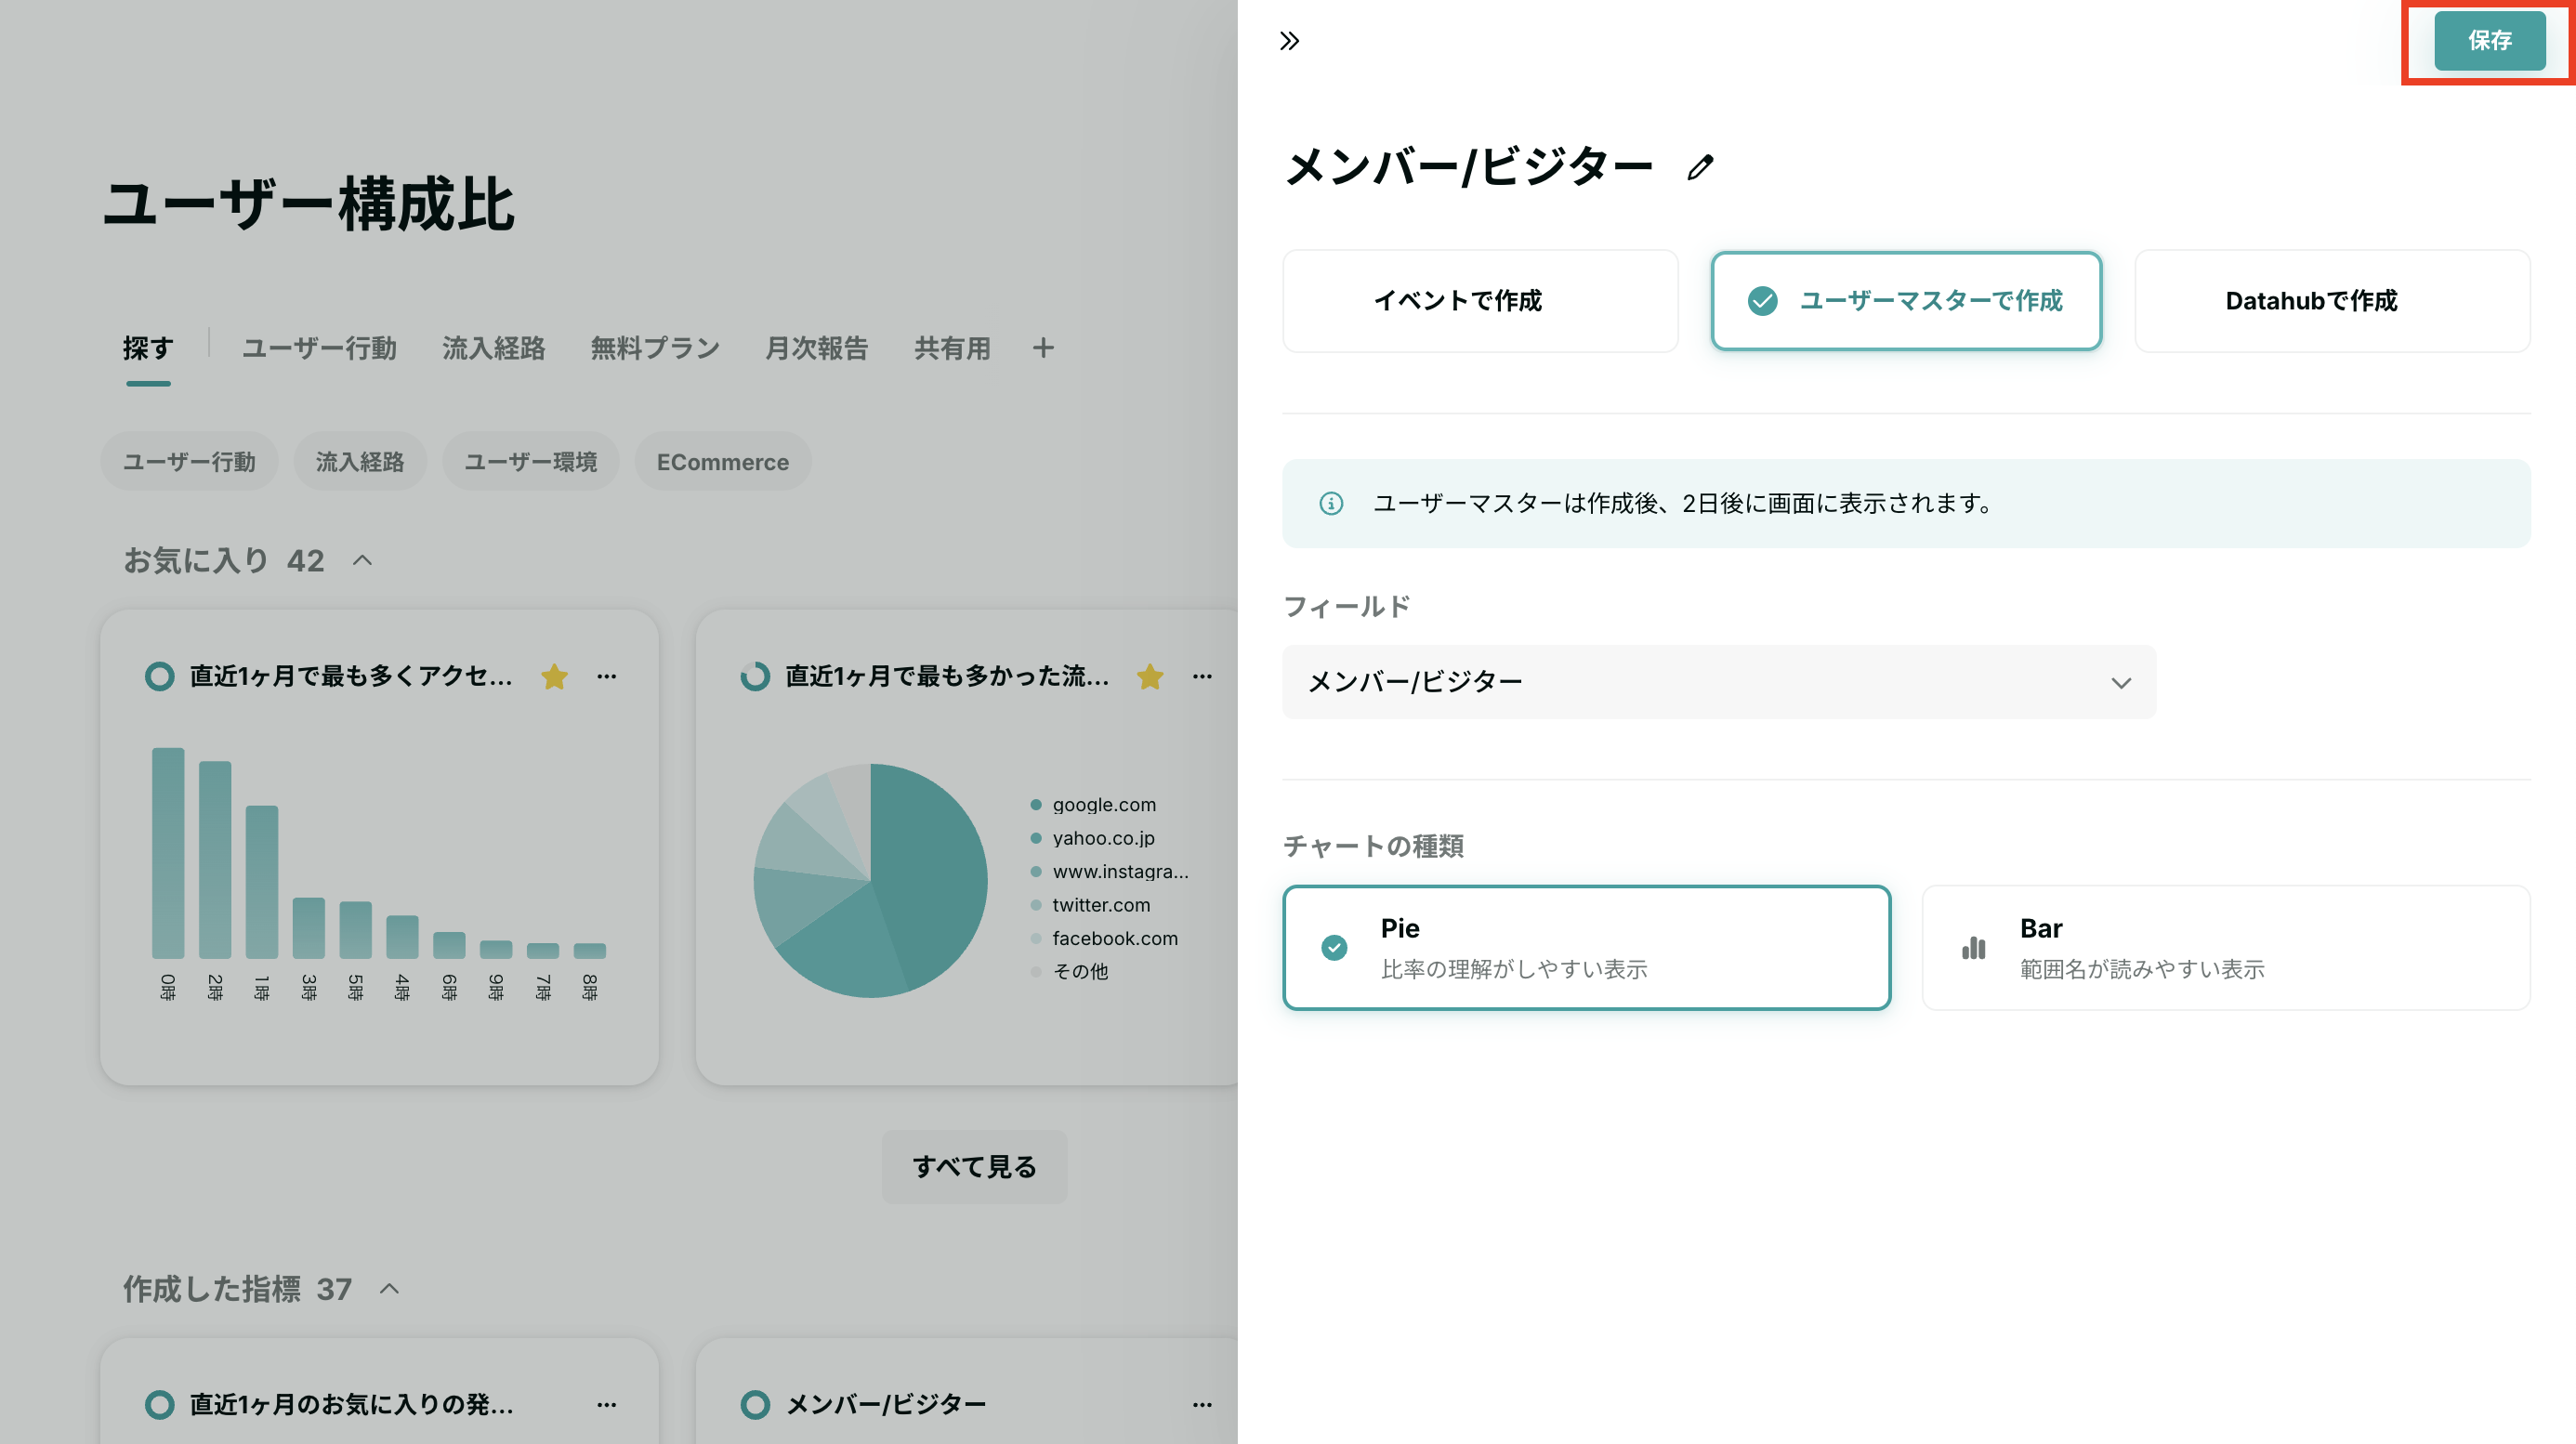Click the info icon in the notice banner
The width and height of the screenshot is (2576, 1444).
tap(1331, 503)
